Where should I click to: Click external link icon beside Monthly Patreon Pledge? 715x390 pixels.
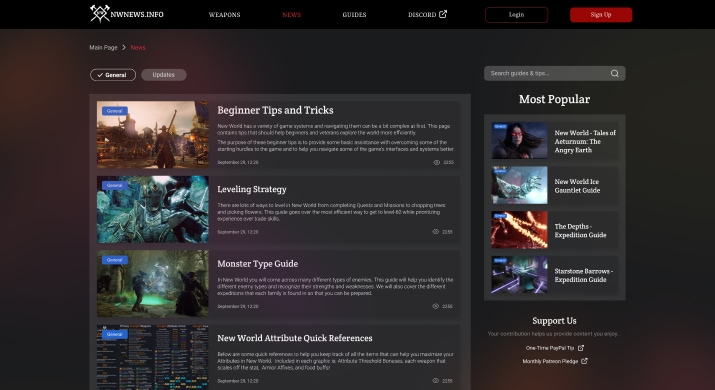584,361
